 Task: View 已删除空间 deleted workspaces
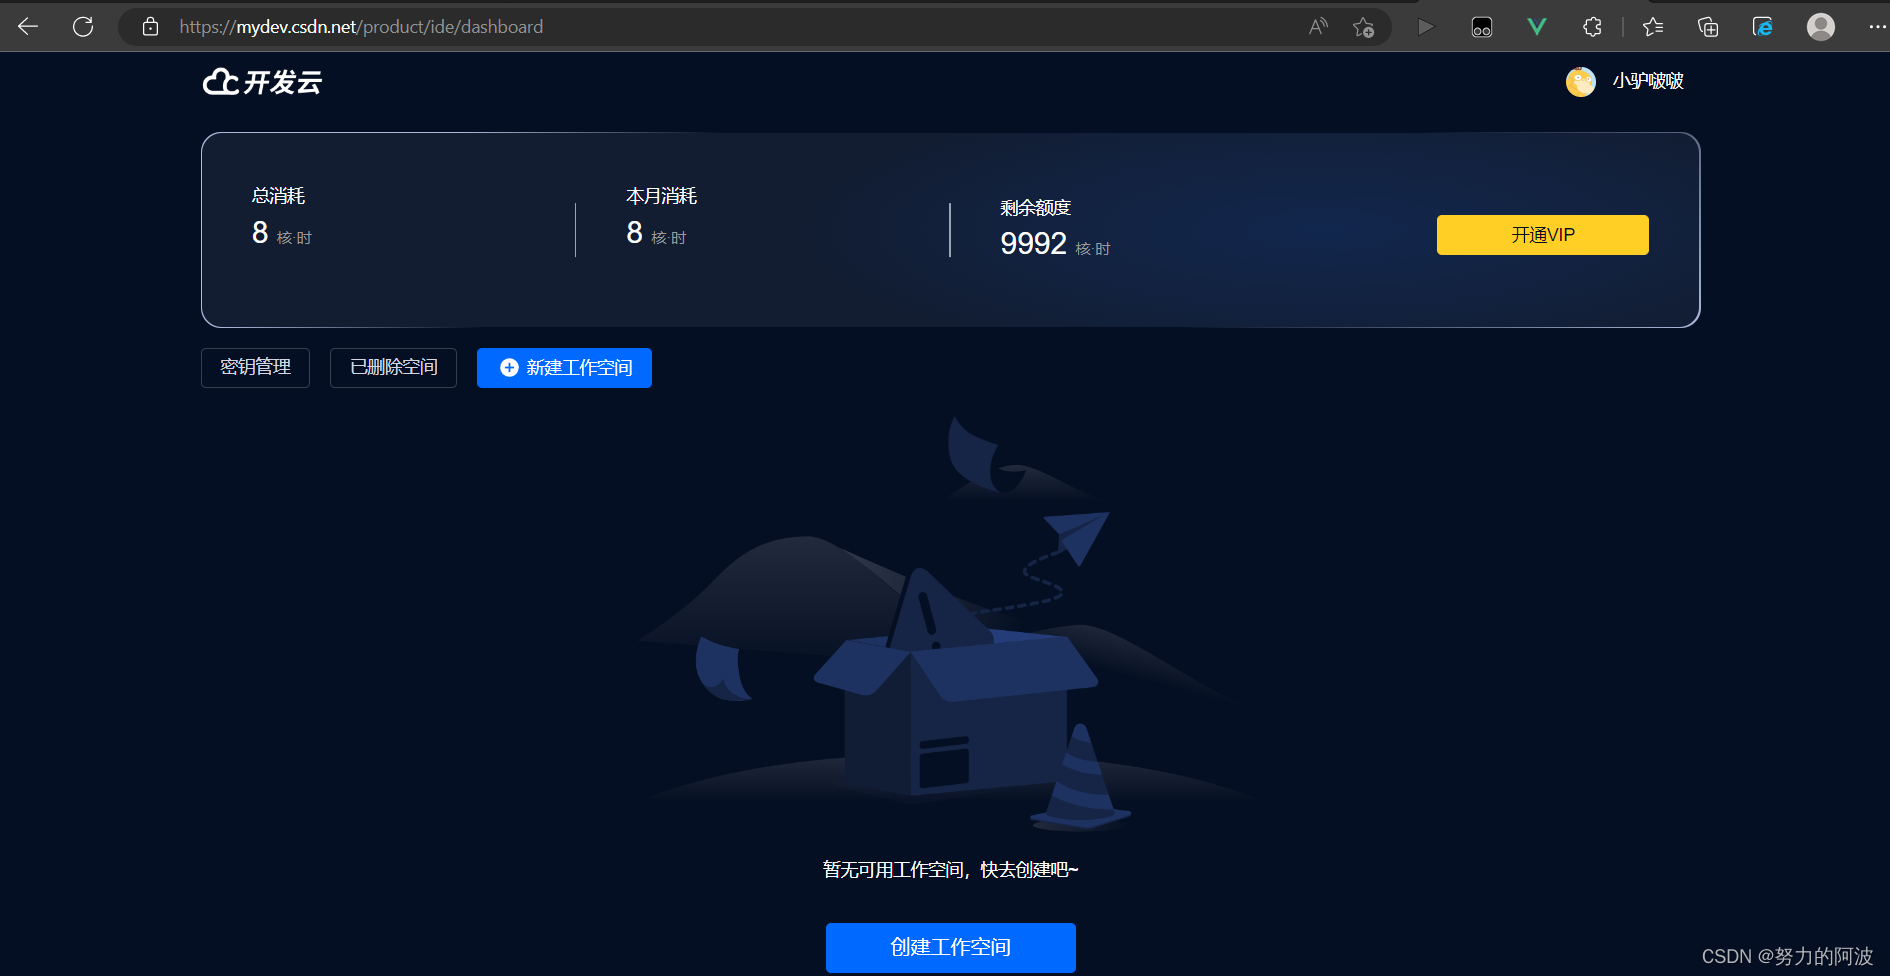[x=394, y=368]
